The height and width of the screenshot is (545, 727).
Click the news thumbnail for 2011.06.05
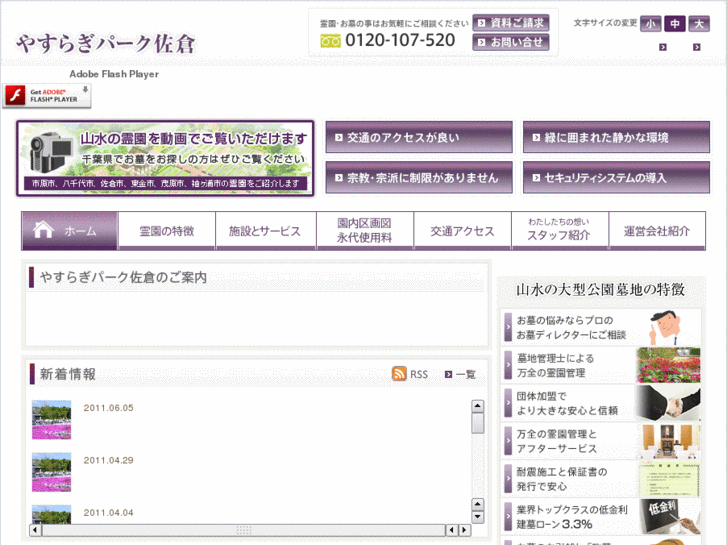51,420
